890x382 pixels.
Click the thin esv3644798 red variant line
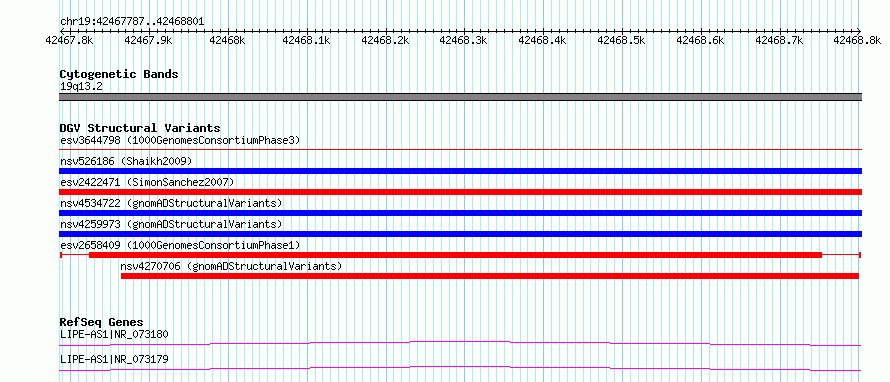click(460, 149)
